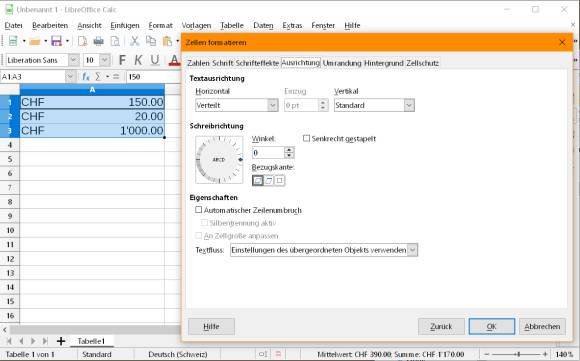Open the Vertikal alignment dropdown
This screenshot has height=361, width=580.
point(374,105)
